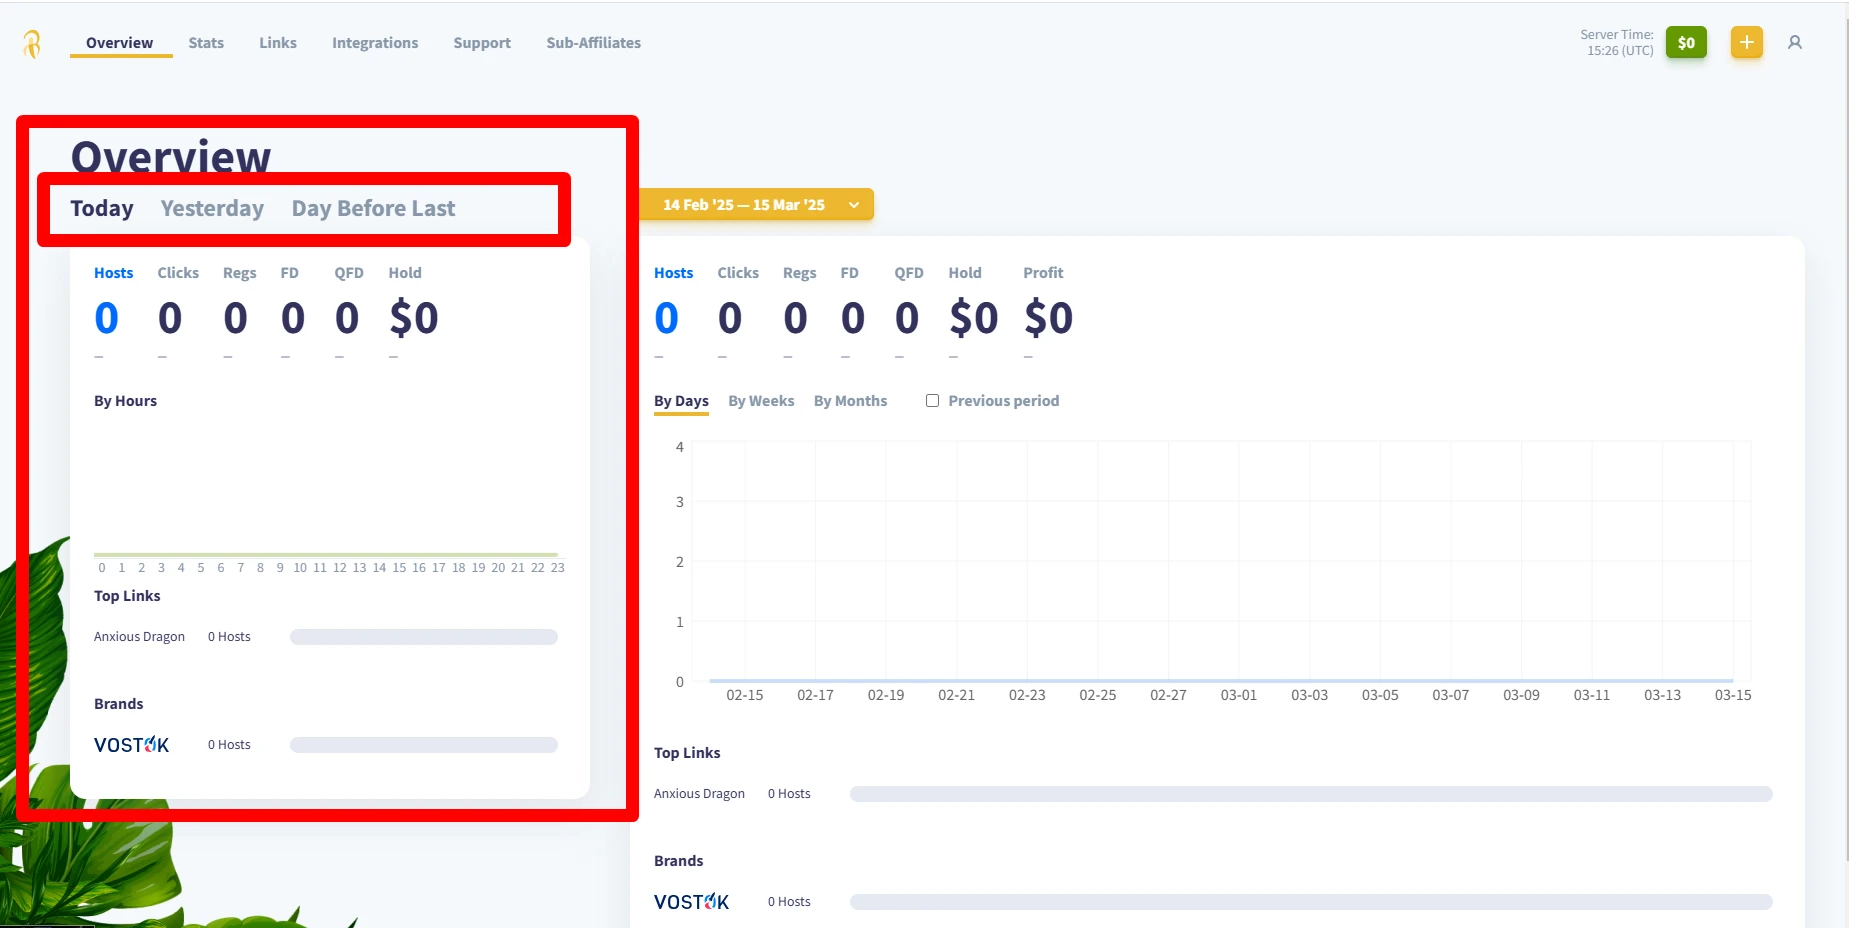1849x928 pixels.
Task: Select the Day Before Last tab
Action: pos(373,208)
